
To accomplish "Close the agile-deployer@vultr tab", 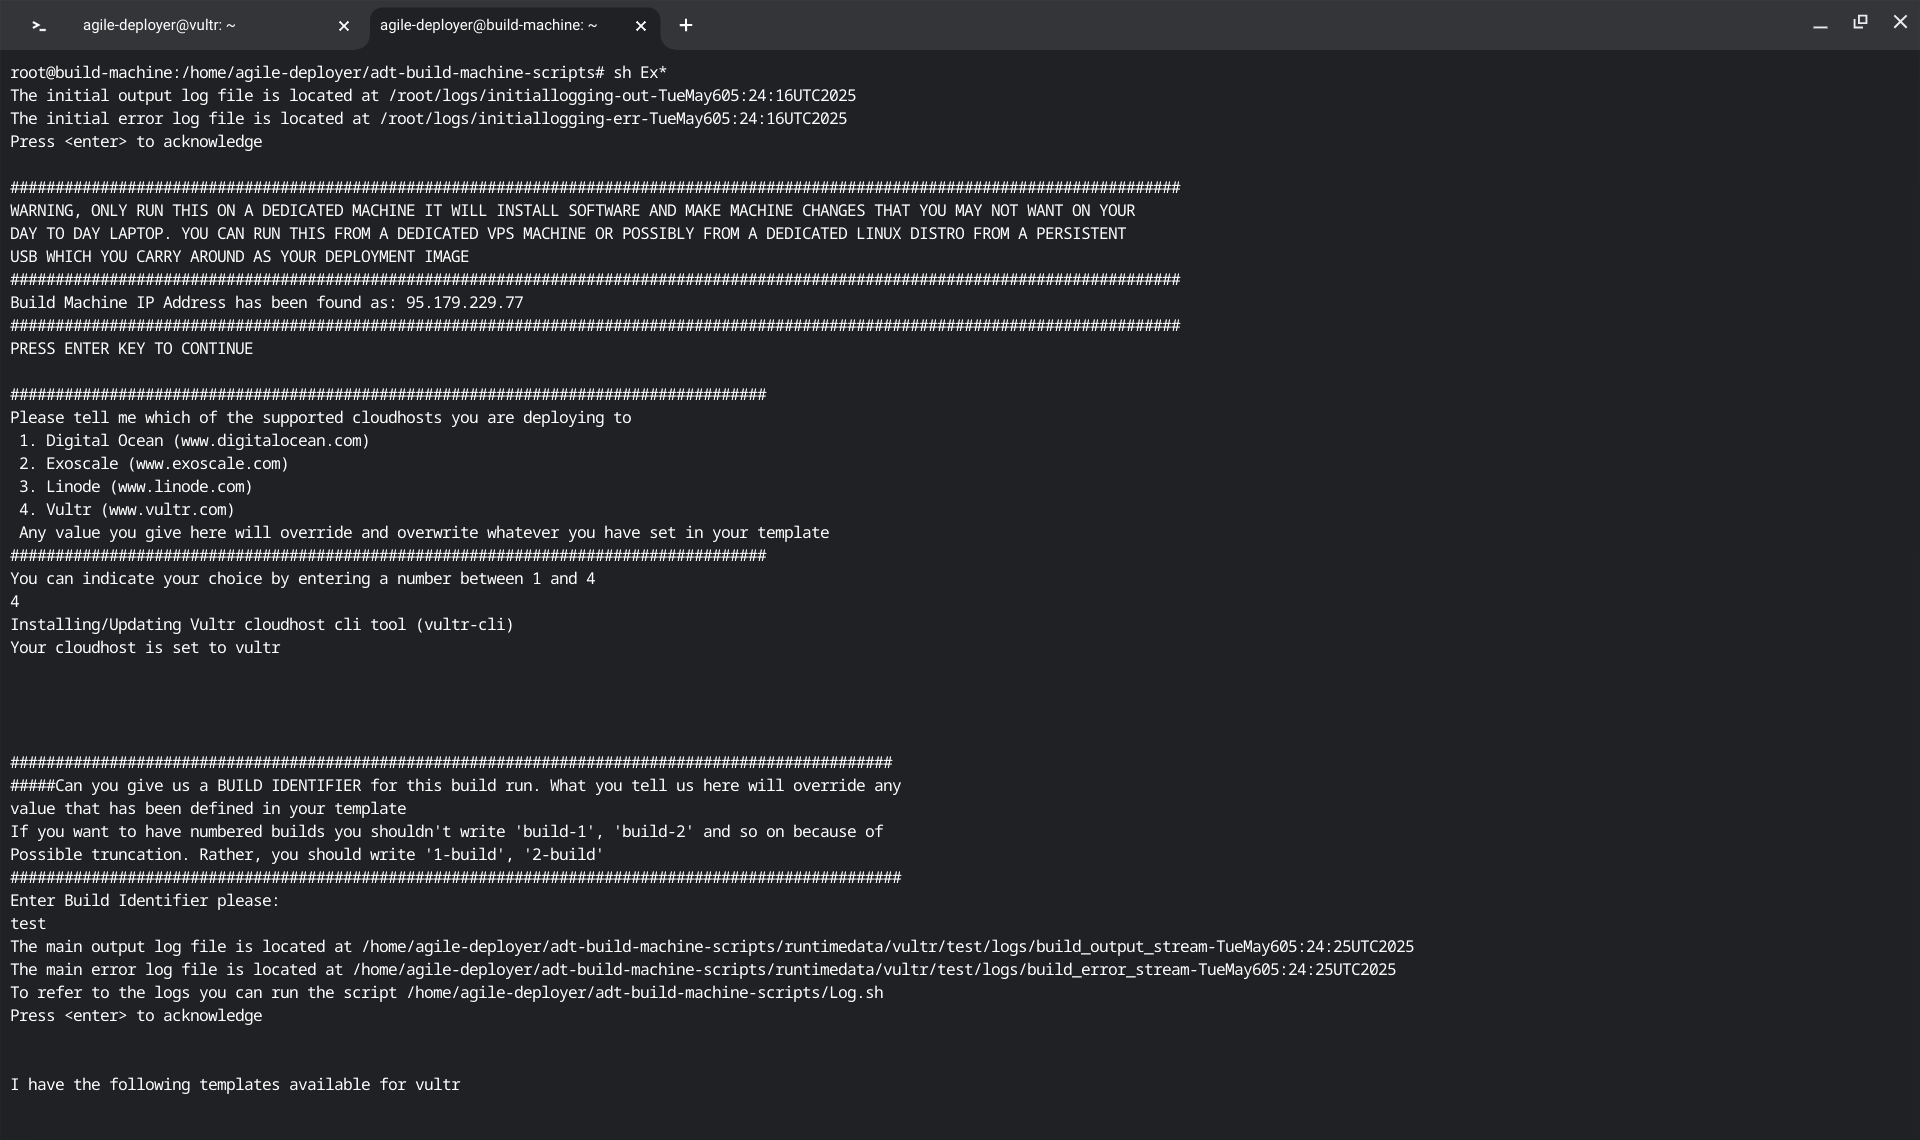I will pyautogui.click(x=344, y=26).
